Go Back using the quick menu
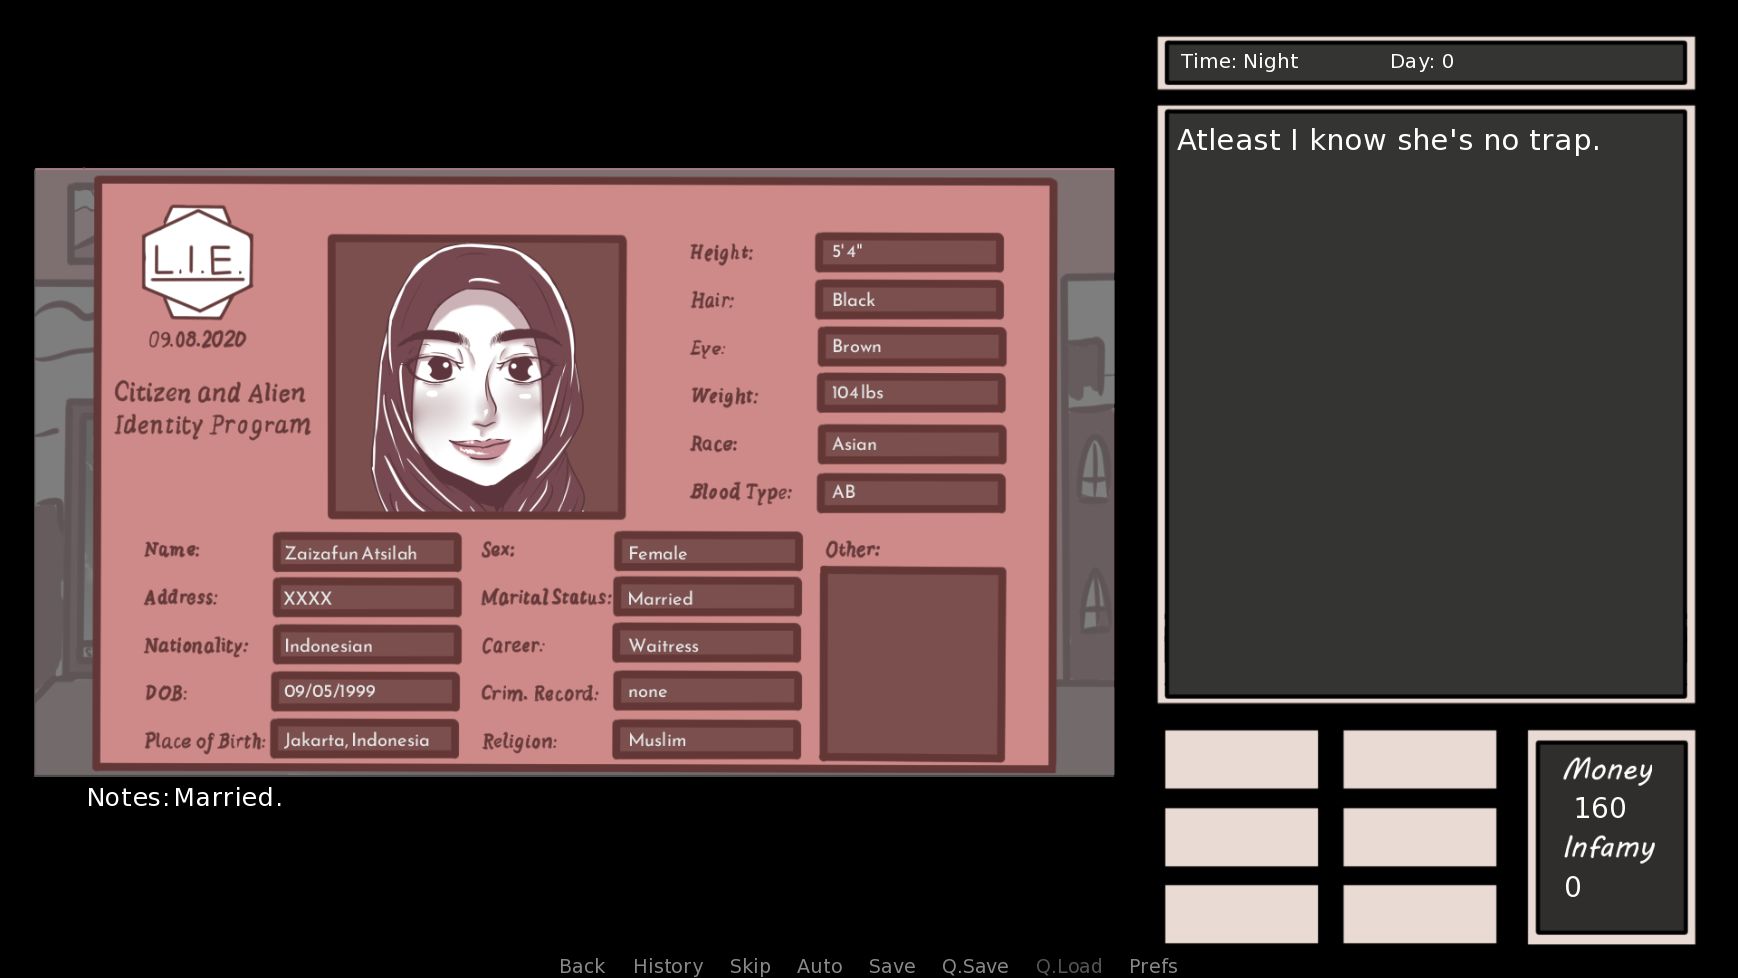 tap(581, 965)
